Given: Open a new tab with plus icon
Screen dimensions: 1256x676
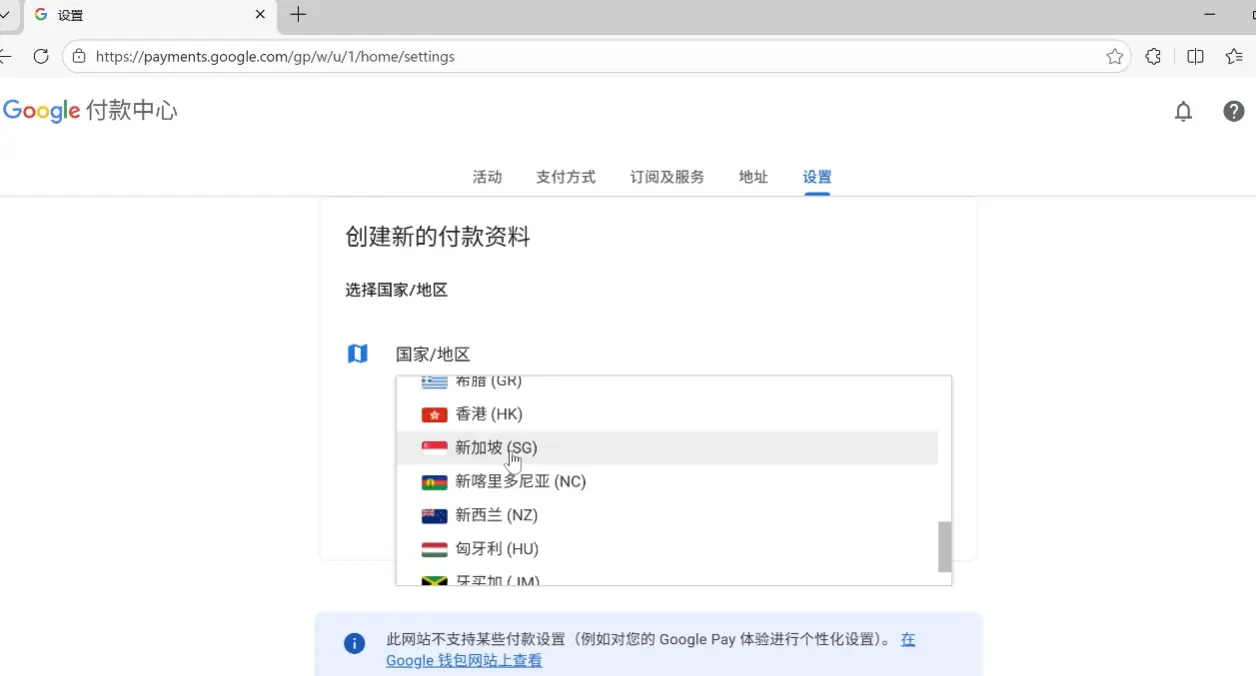Looking at the screenshot, I should click(x=298, y=14).
